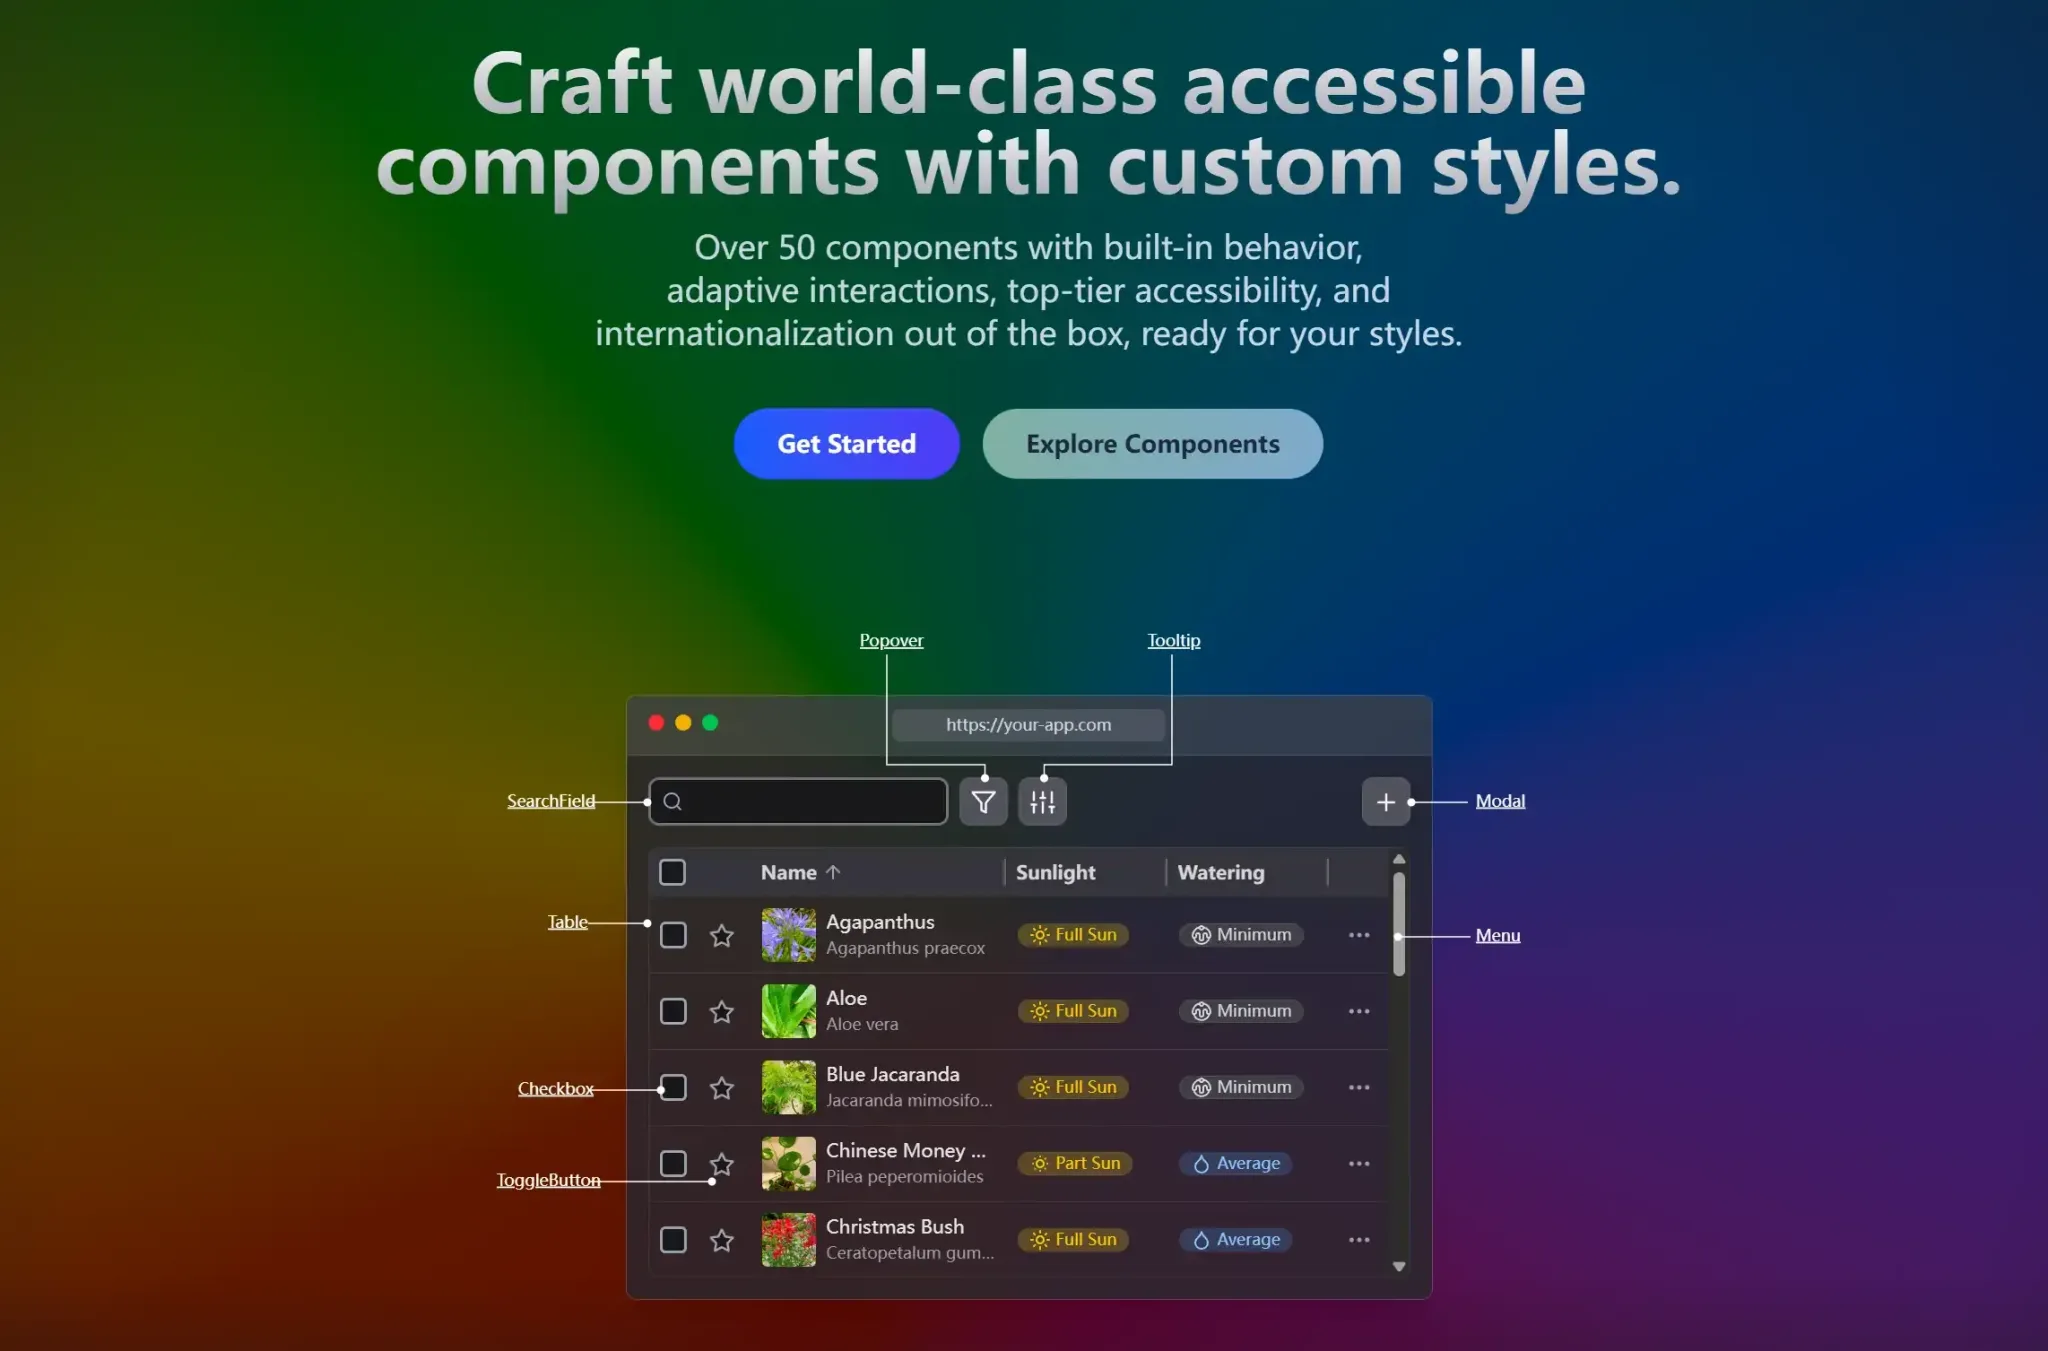Open the ellipsis menu for Blue Jacaranda
Viewport: 2048px width, 1351px height.
(x=1358, y=1087)
